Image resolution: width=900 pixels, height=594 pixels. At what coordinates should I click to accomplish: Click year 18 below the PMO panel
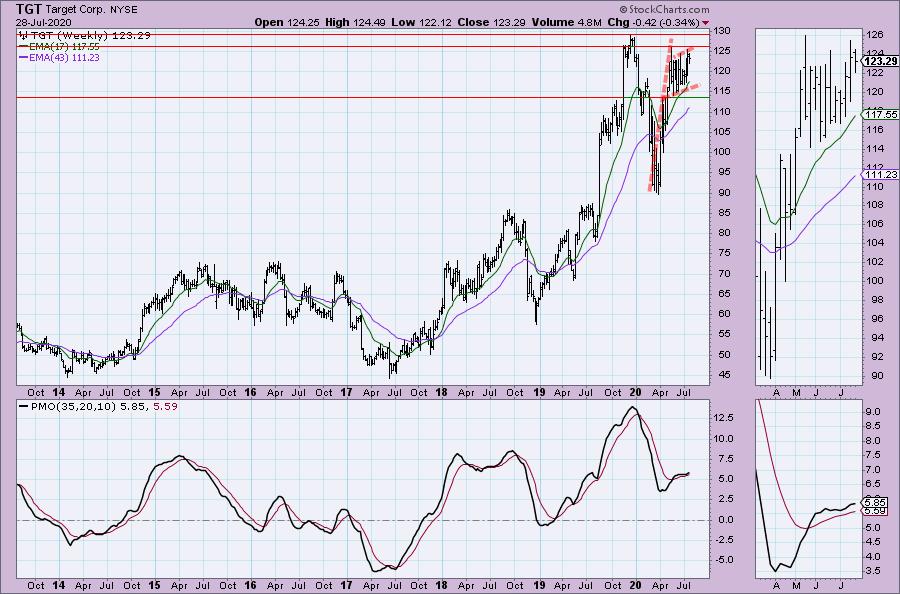click(441, 585)
